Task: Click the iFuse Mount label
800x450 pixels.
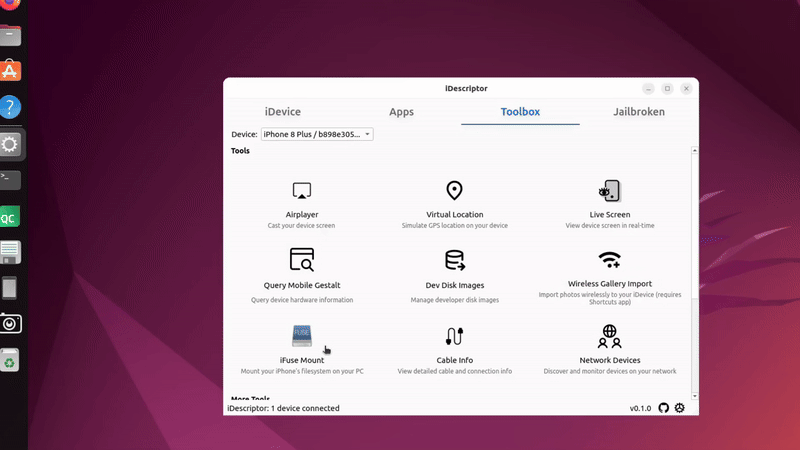Action: [x=302, y=360]
